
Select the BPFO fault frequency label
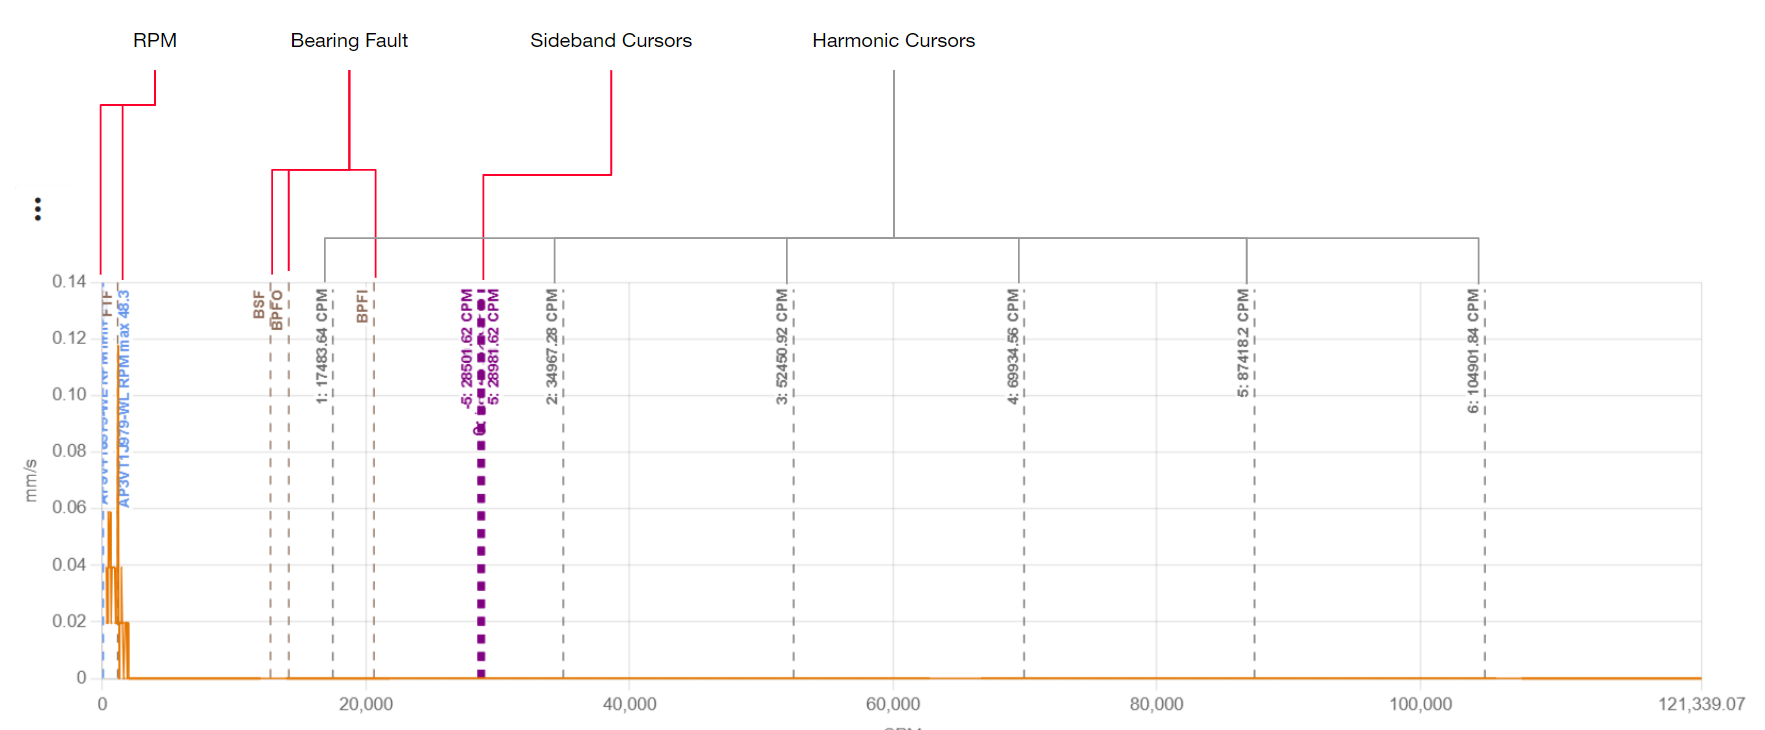click(277, 309)
